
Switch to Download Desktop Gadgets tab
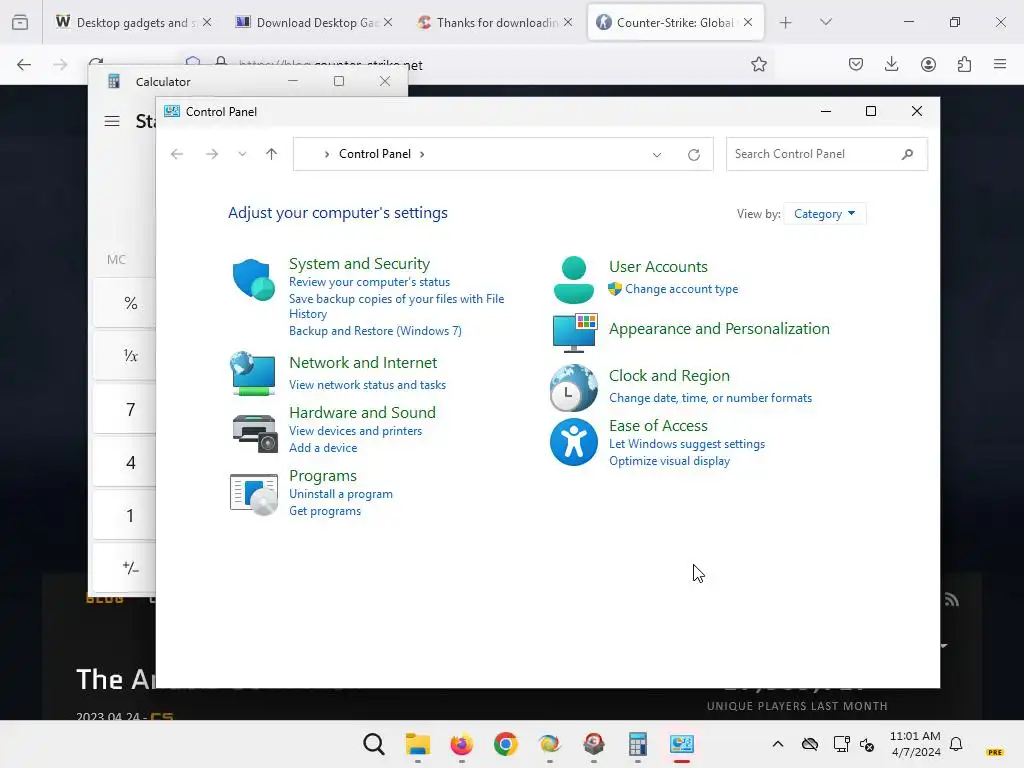(x=314, y=22)
